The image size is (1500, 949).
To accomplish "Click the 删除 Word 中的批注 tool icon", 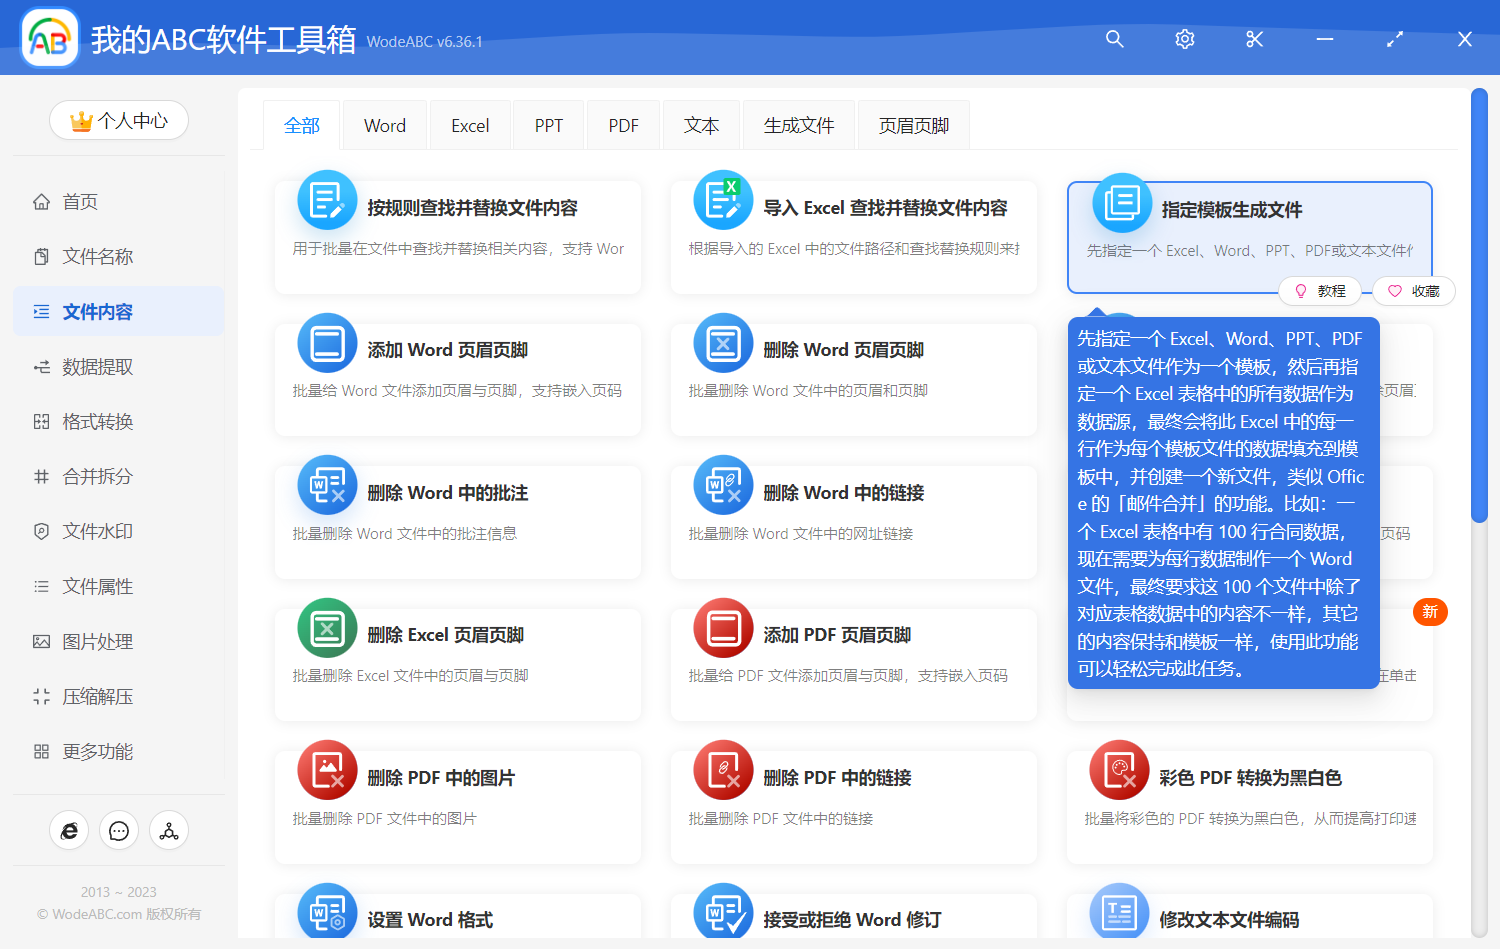I will [327, 485].
